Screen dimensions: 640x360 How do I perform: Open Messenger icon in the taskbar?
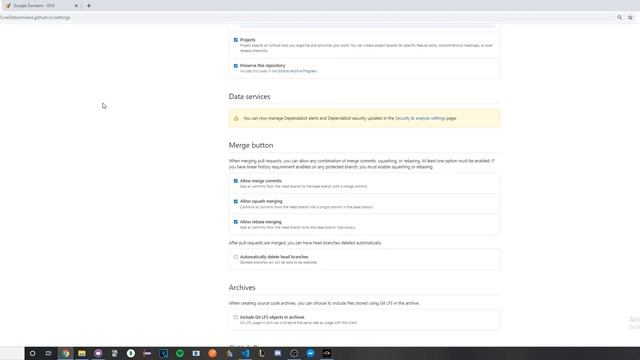[x=311, y=353]
